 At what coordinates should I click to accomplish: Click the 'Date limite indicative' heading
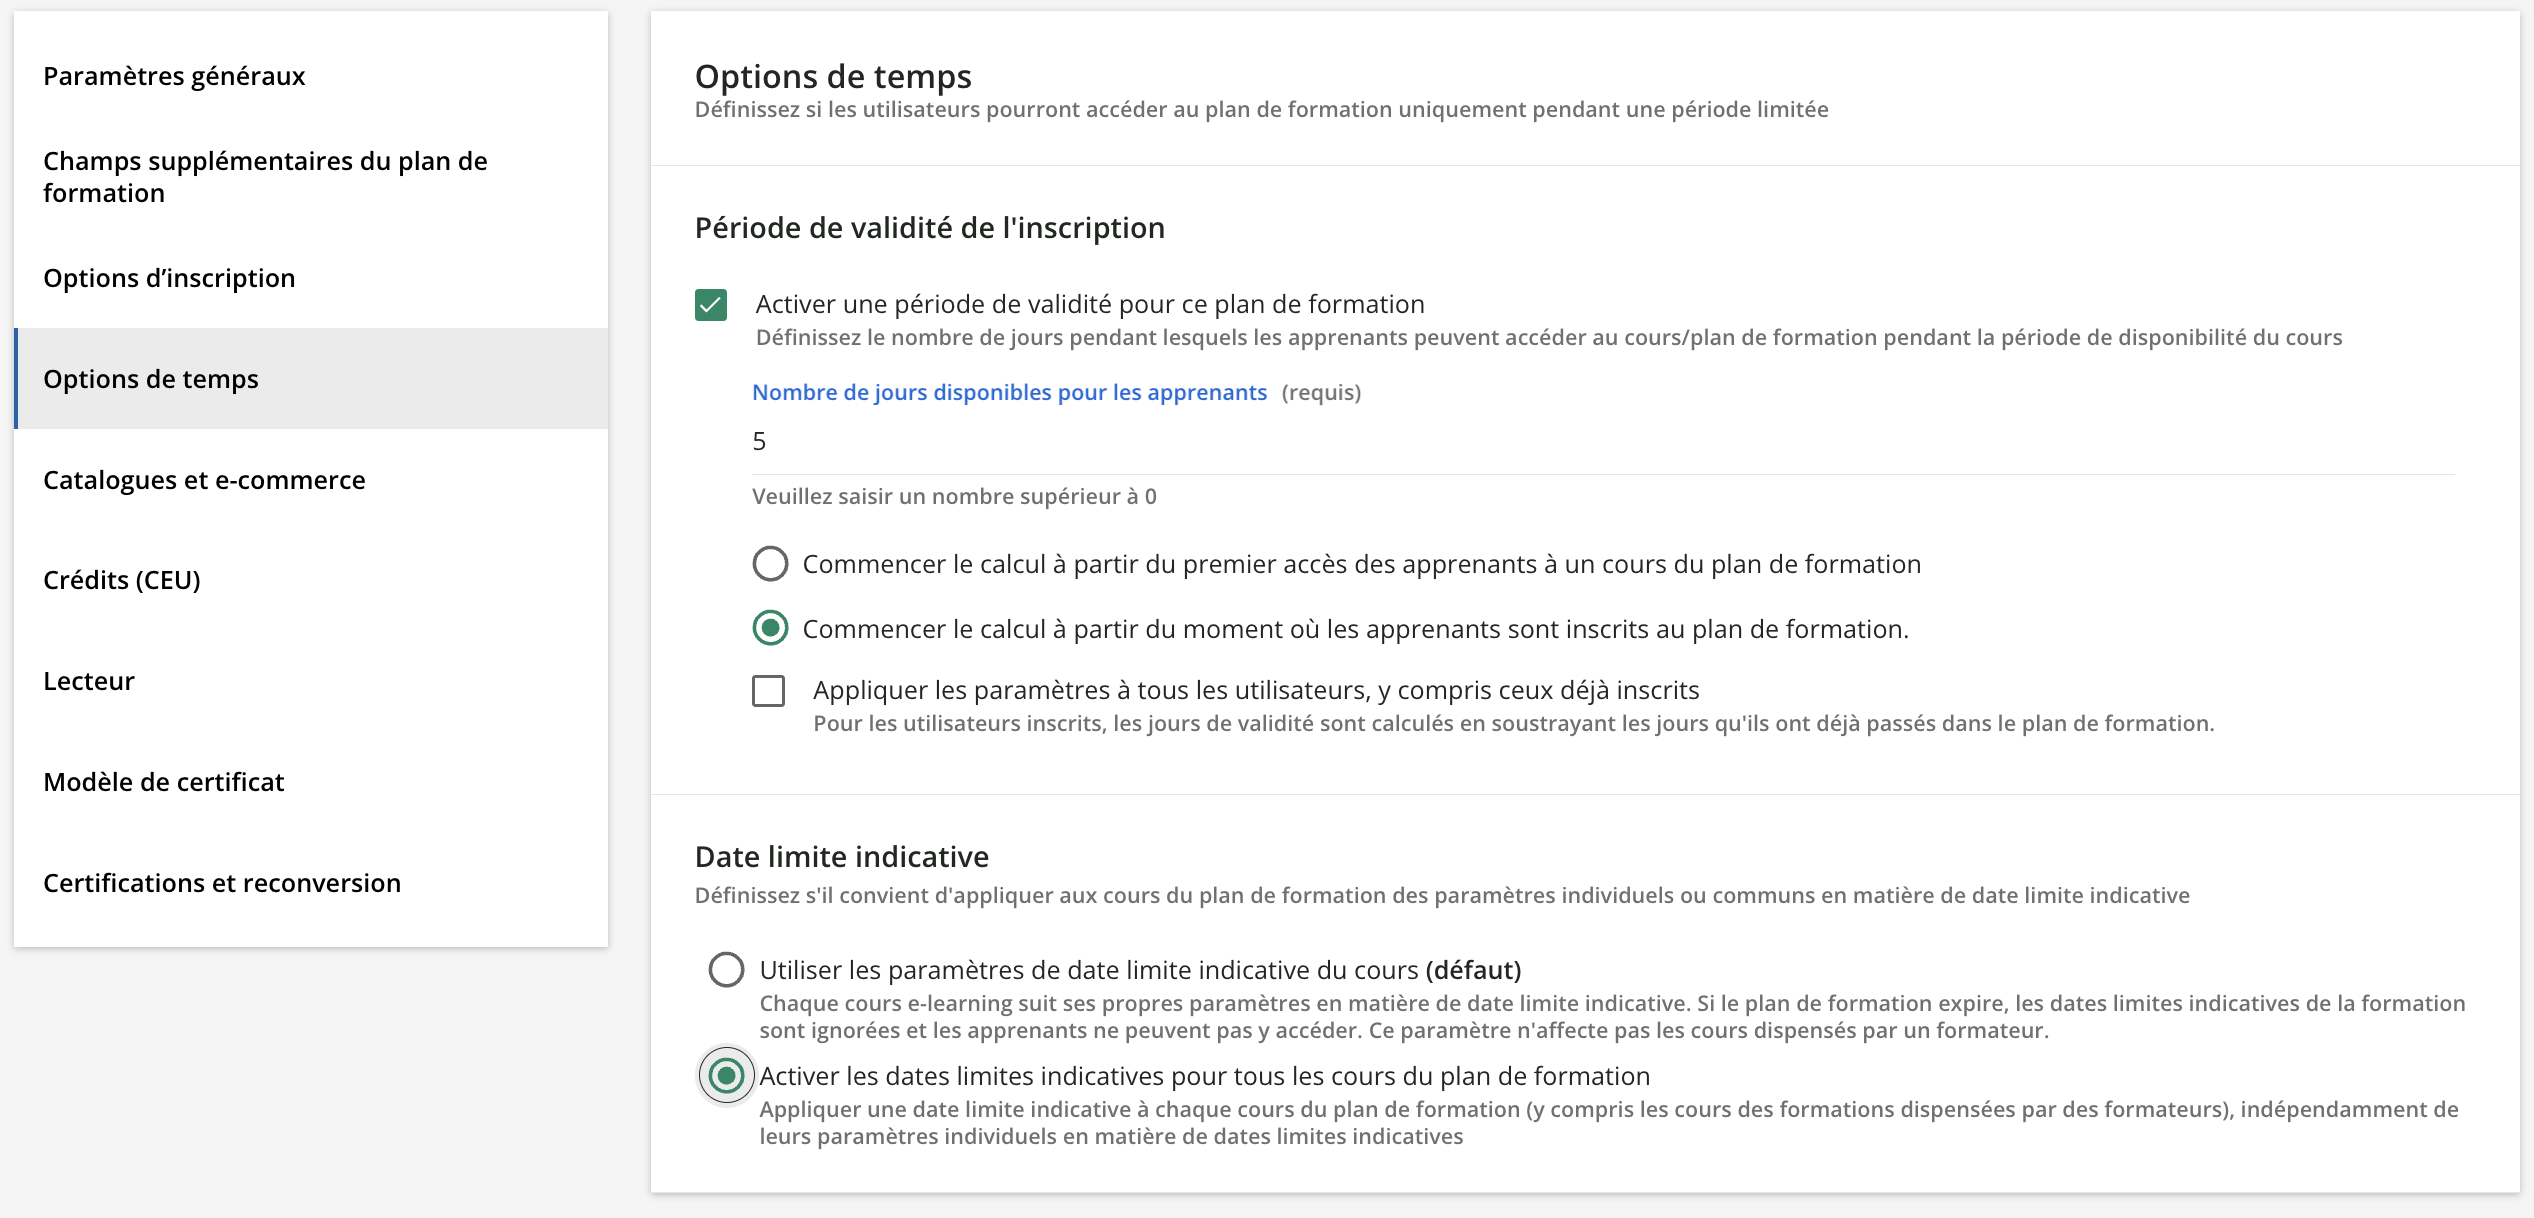coord(841,856)
